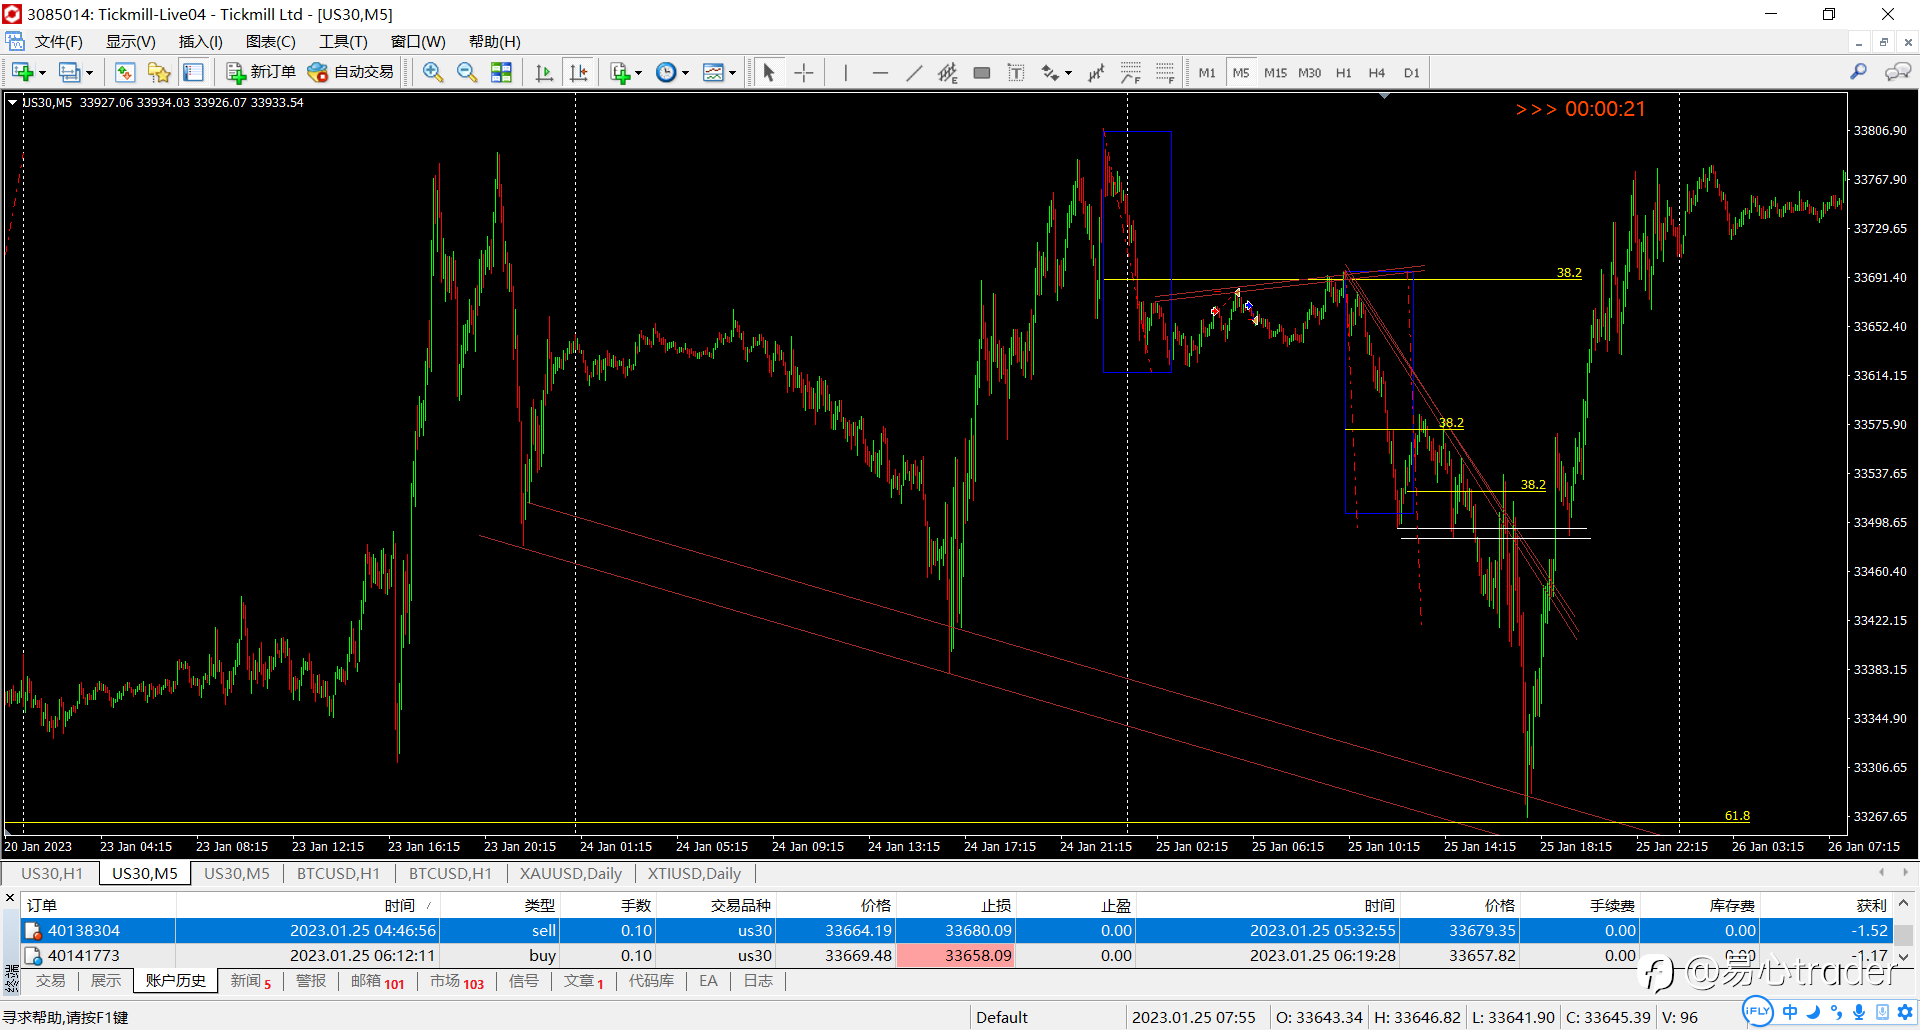Select order 40141773 row

click(x=955, y=956)
